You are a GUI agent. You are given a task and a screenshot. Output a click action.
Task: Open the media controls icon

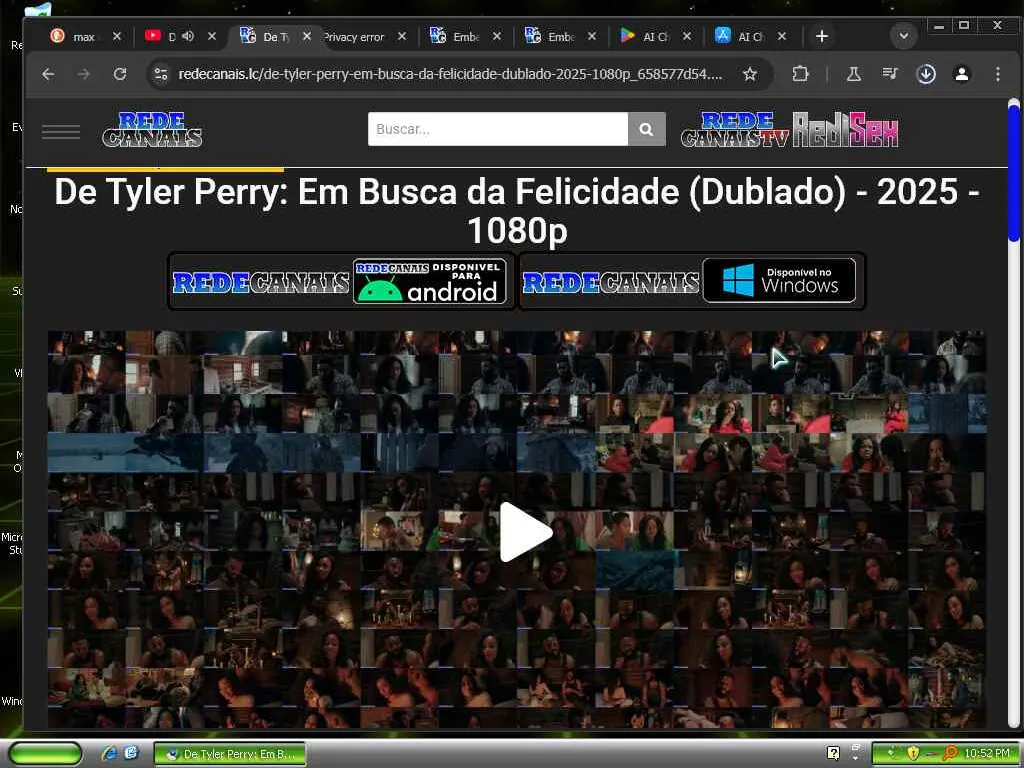[889, 74]
